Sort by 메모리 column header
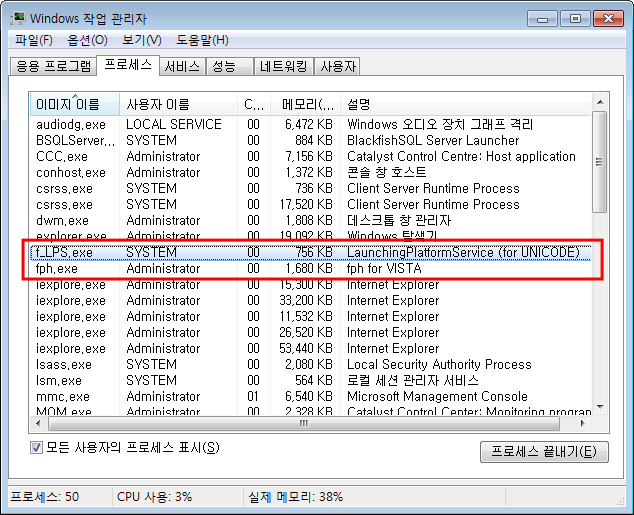This screenshot has height=515, width=634. [x=306, y=104]
